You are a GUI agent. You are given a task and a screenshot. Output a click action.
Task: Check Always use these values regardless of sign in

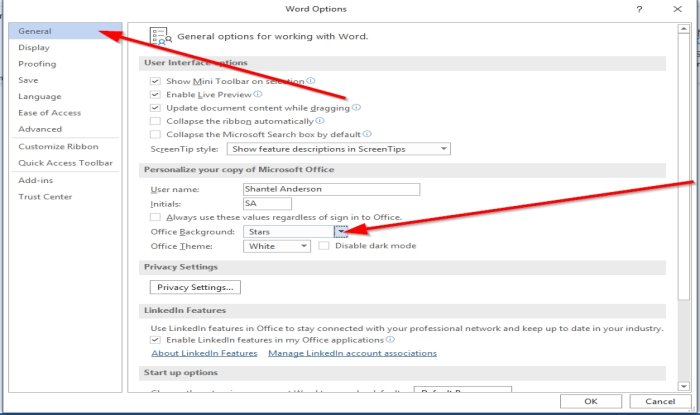coord(155,217)
